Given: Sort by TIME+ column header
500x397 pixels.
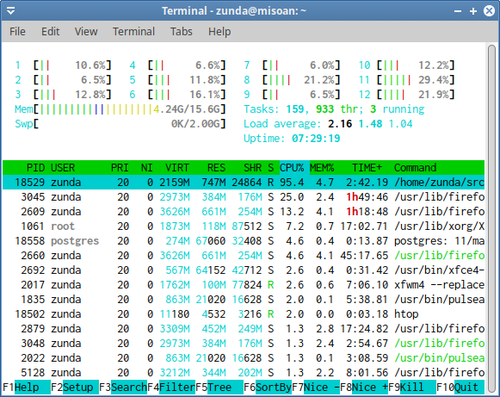Looking at the screenshot, I should [367, 168].
